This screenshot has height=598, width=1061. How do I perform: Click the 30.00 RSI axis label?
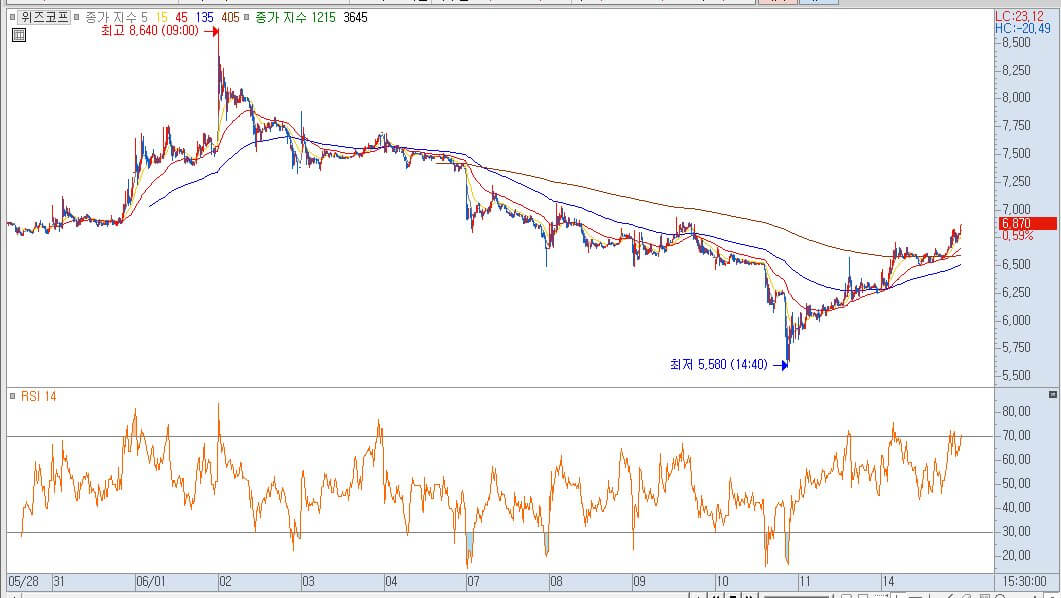pyautogui.click(x=1016, y=532)
